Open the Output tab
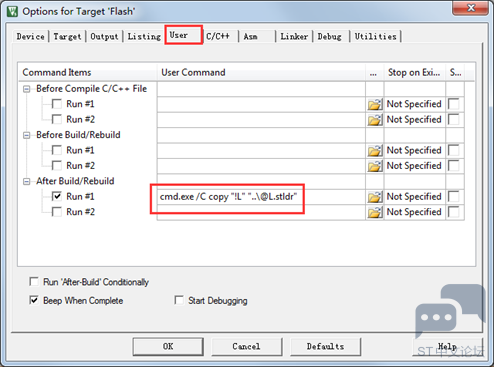Viewport: 494px width, 367px height. pos(104,36)
